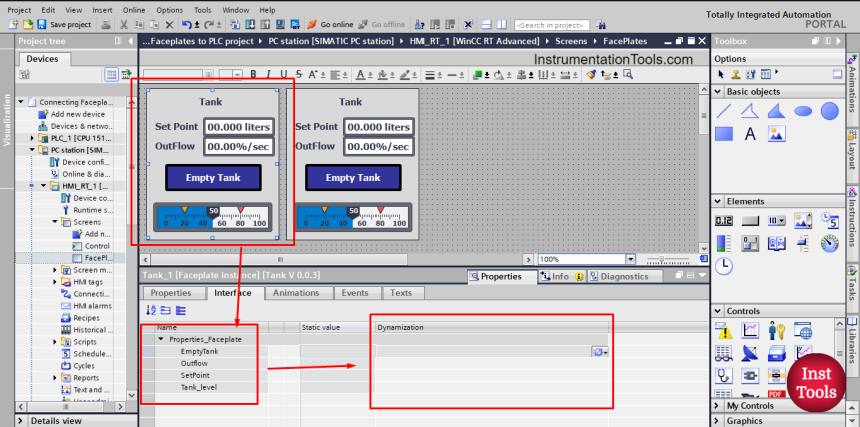Collapse the Elements toolbox section
Screen dimensions: 860x427
pyautogui.click(x=718, y=201)
